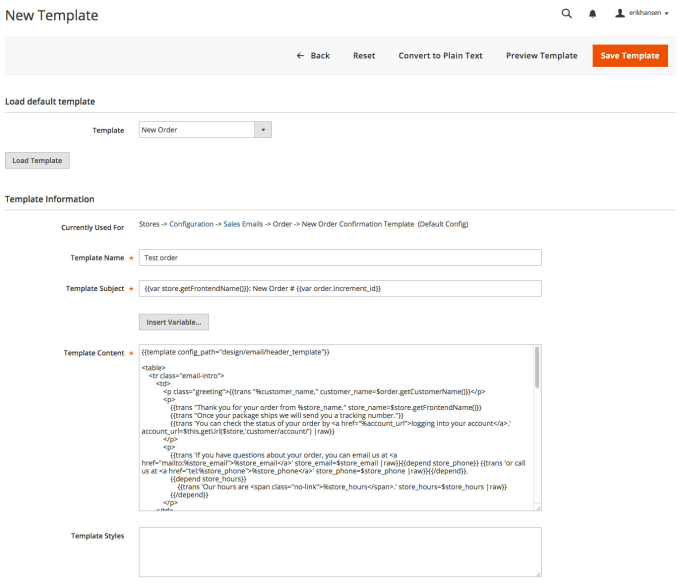Click inside the Template Styles textarea
The height and width of the screenshot is (586, 680).
340,552
